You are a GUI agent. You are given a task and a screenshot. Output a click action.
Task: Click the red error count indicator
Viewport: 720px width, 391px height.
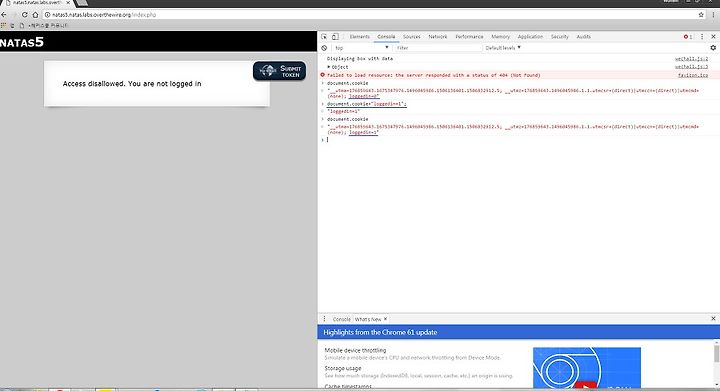(688, 37)
